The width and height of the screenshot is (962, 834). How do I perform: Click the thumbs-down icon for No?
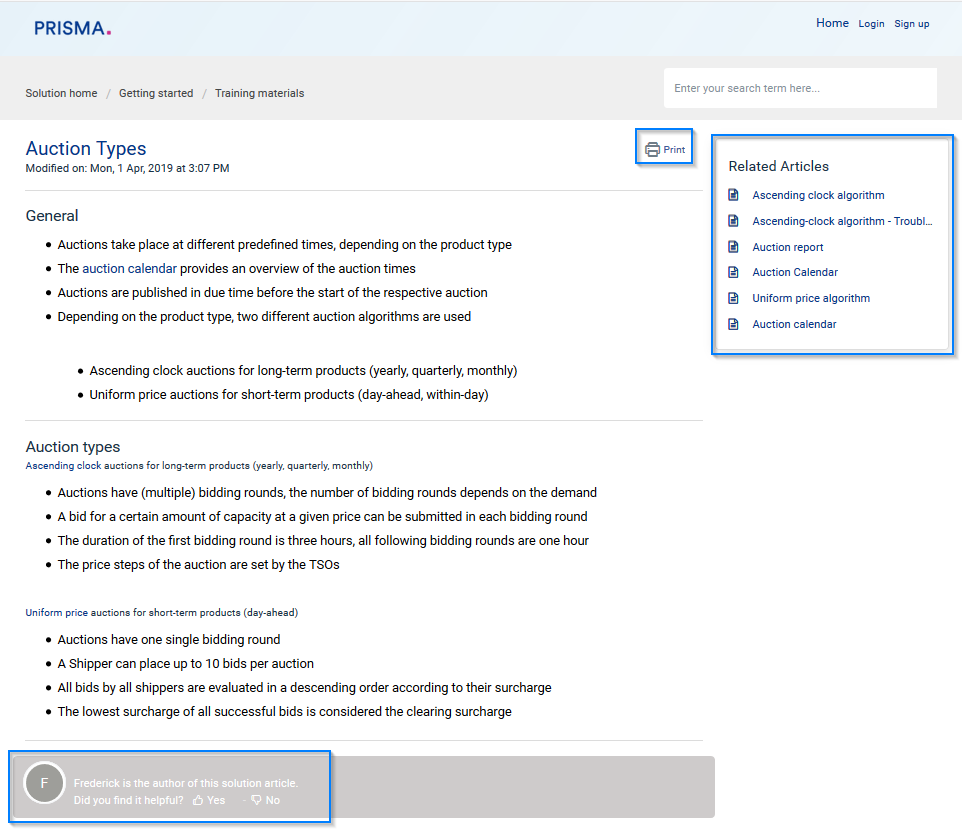point(256,800)
